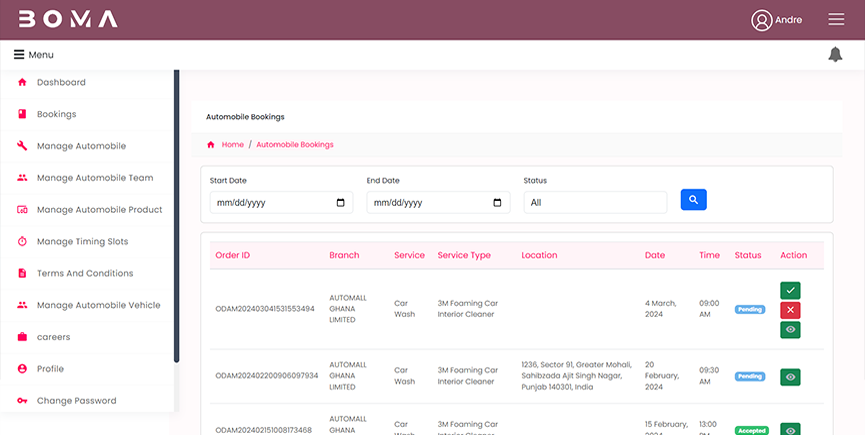Reject the first booking with red X
Image resolution: width=865 pixels, height=435 pixels.
790,310
